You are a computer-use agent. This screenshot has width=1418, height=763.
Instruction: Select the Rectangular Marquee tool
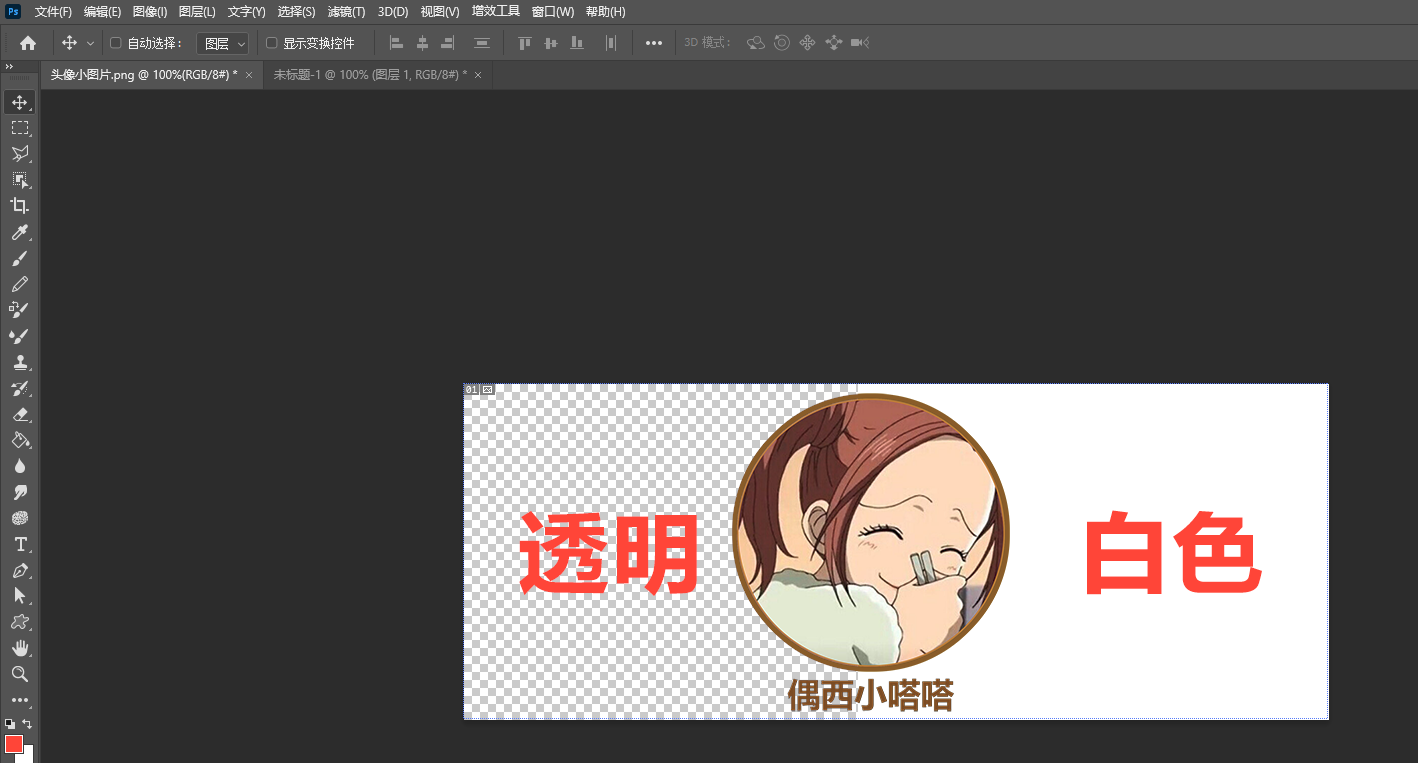[19, 128]
